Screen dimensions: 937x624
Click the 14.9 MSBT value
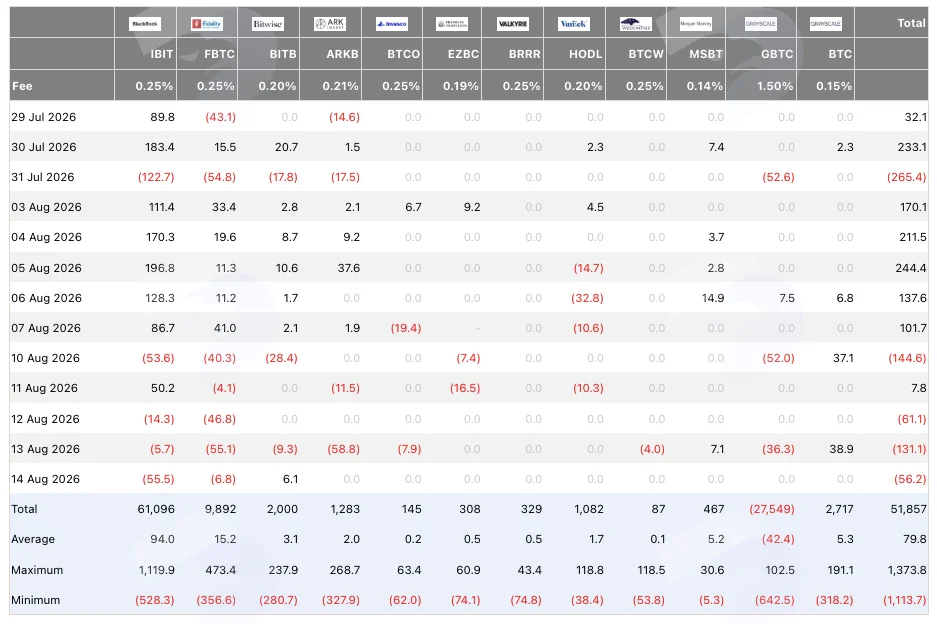712,298
